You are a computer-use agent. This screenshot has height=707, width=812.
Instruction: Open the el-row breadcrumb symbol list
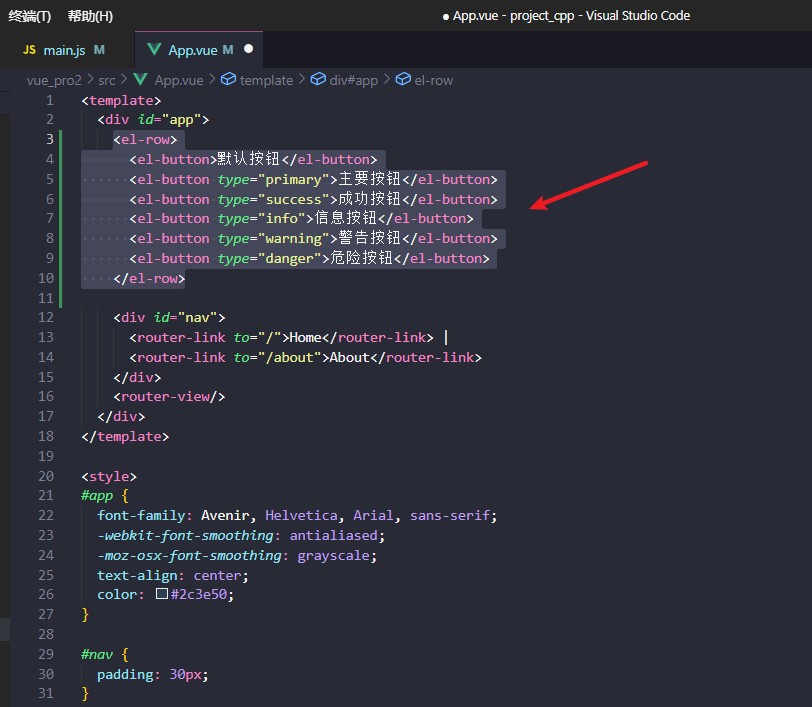[433, 80]
